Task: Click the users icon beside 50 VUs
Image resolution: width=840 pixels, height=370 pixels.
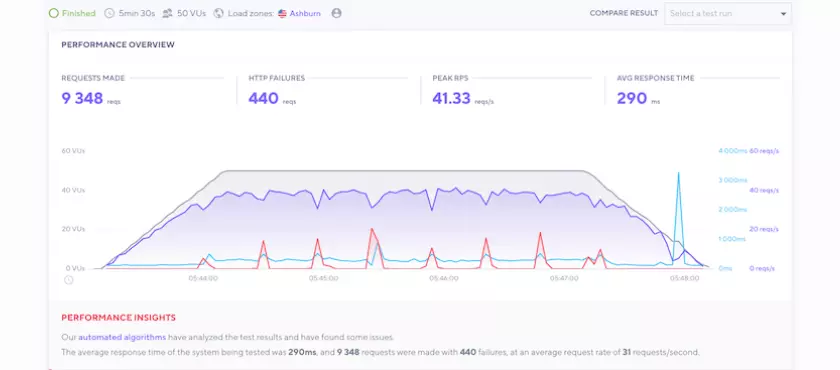Action: (x=167, y=13)
